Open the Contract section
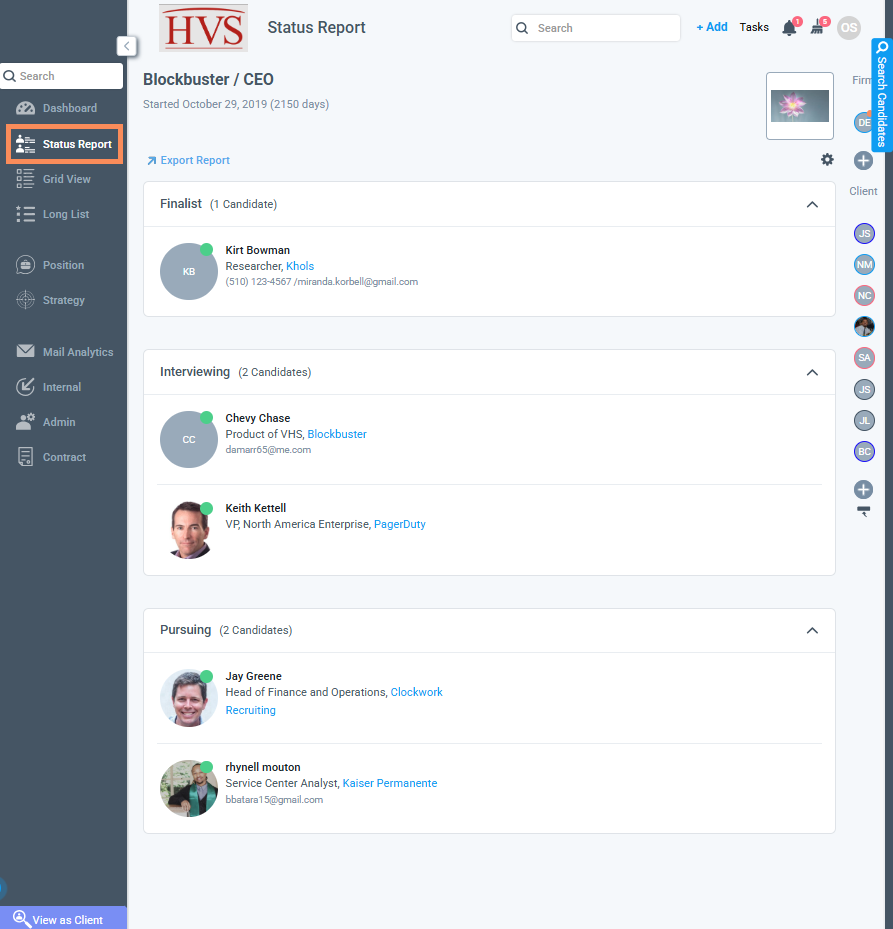The width and height of the screenshot is (893, 929). [52, 457]
